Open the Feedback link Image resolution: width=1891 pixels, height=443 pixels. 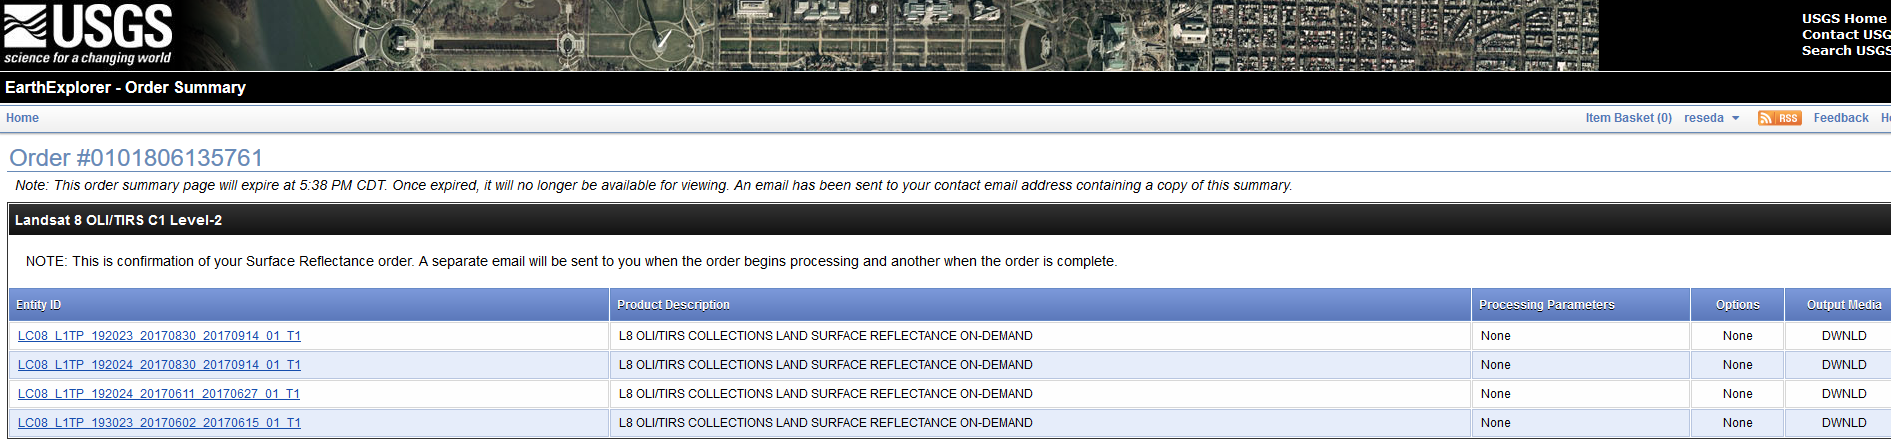1840,118
